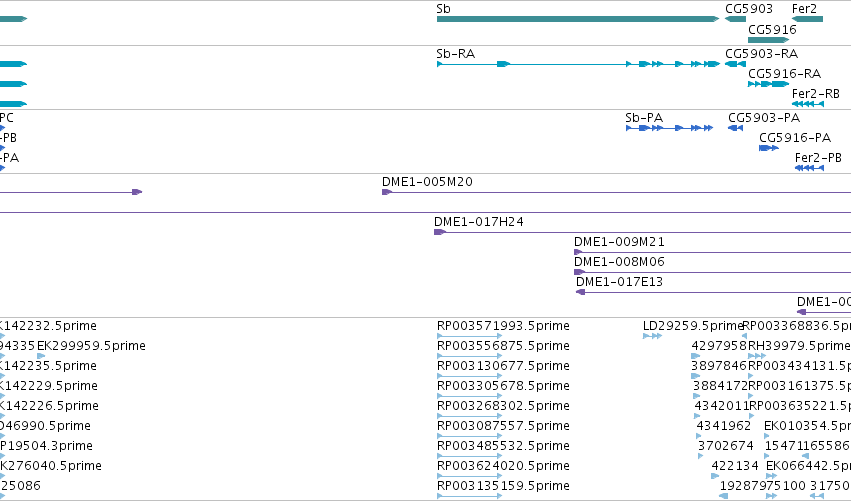Click the CG5916-RA transcript label

(x=784, y=74)
